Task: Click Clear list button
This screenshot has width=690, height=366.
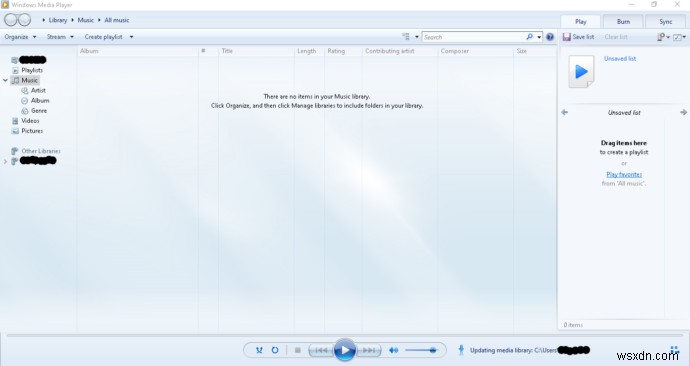Action: (616, 37)
